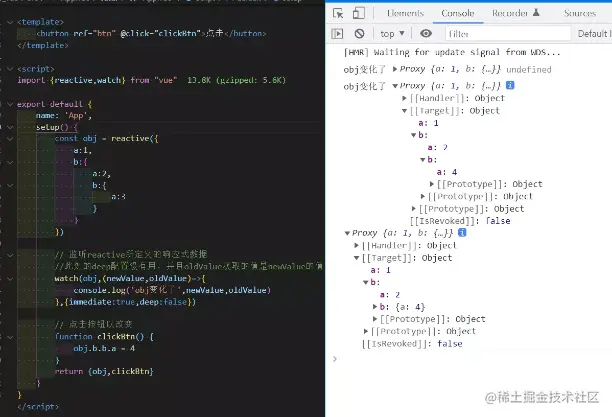Click the {immediate:true,deep:false} options line
The image size is (612, 417).
tap(125, 302)
